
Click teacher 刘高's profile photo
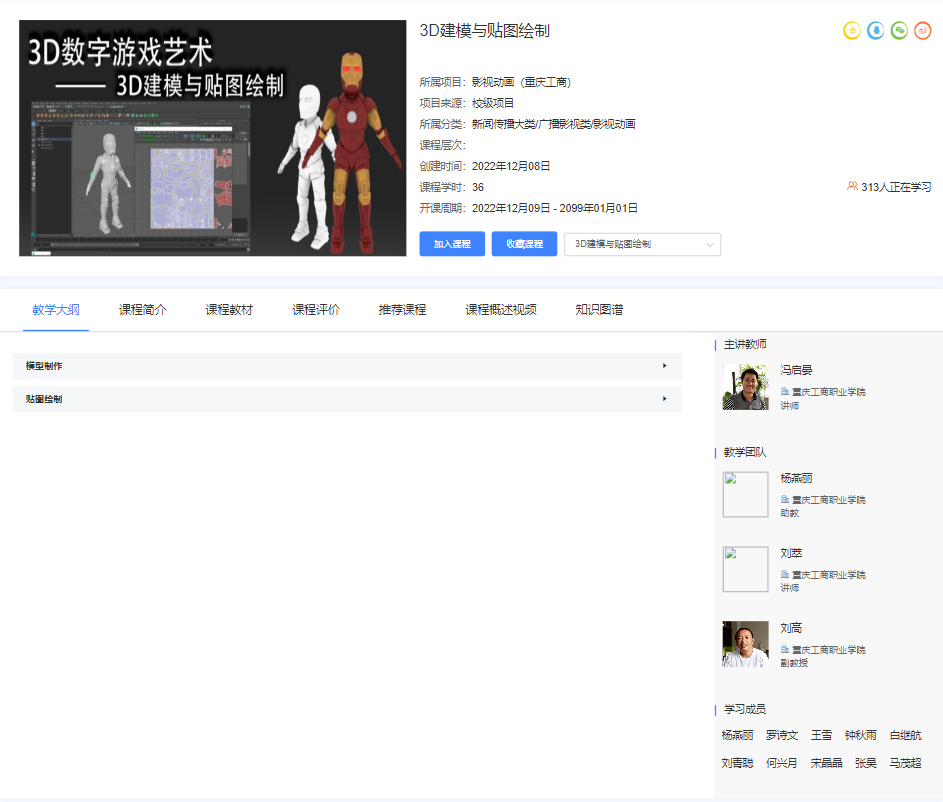click(745, 644)
